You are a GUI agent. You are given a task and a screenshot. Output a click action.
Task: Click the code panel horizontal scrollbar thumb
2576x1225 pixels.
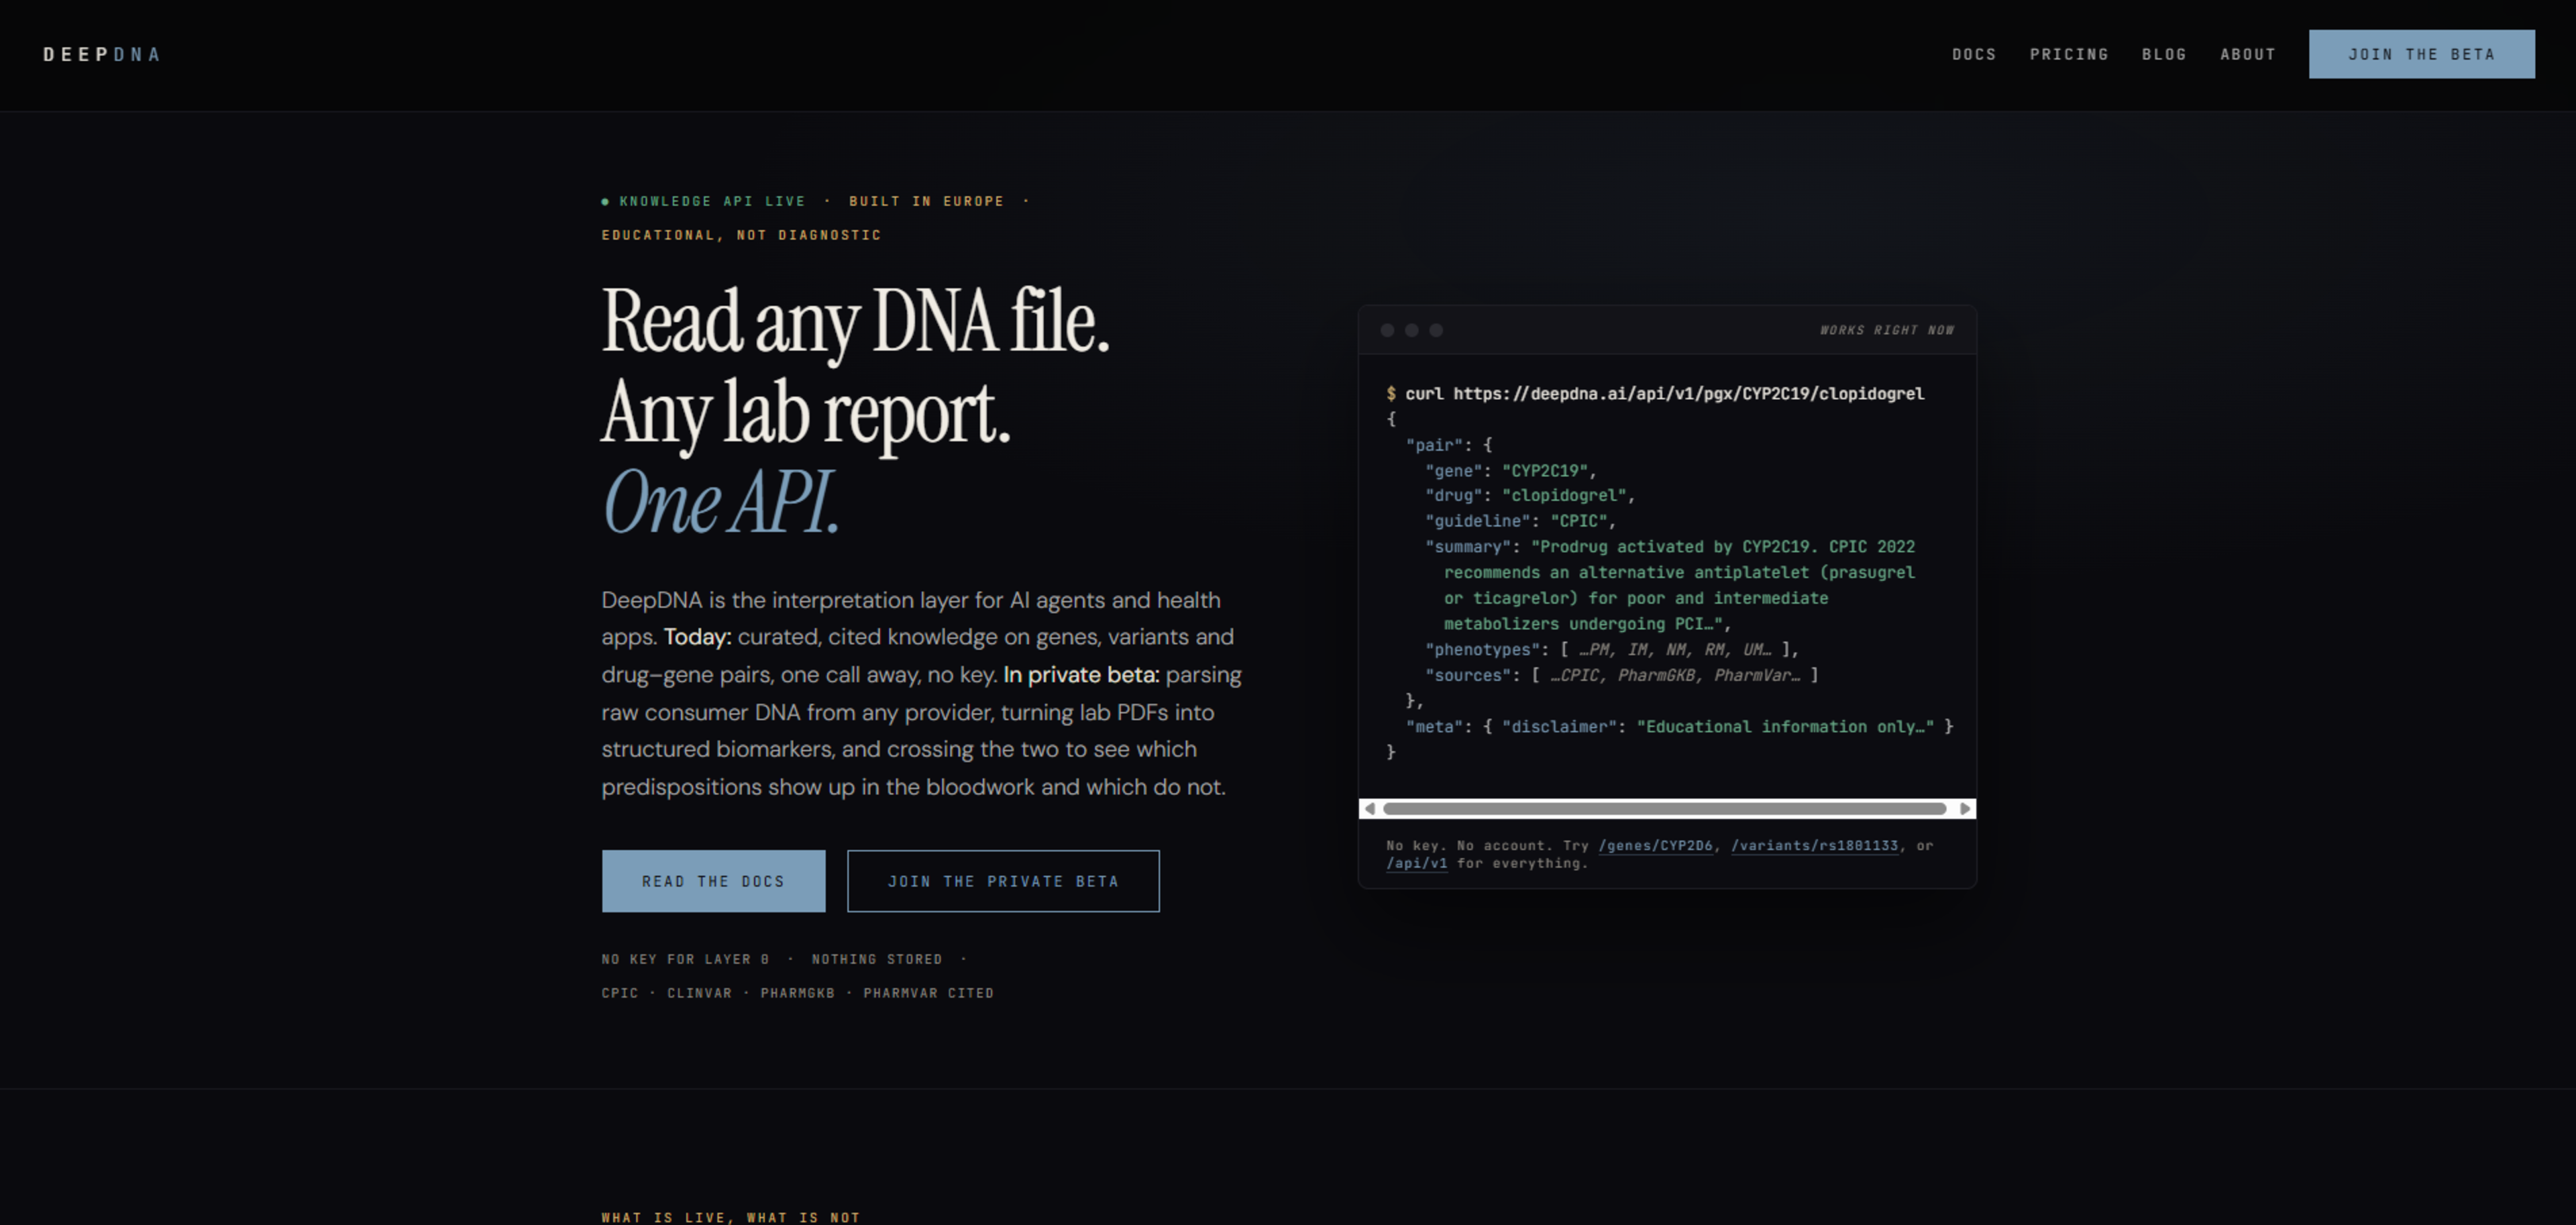[1664, 808]
